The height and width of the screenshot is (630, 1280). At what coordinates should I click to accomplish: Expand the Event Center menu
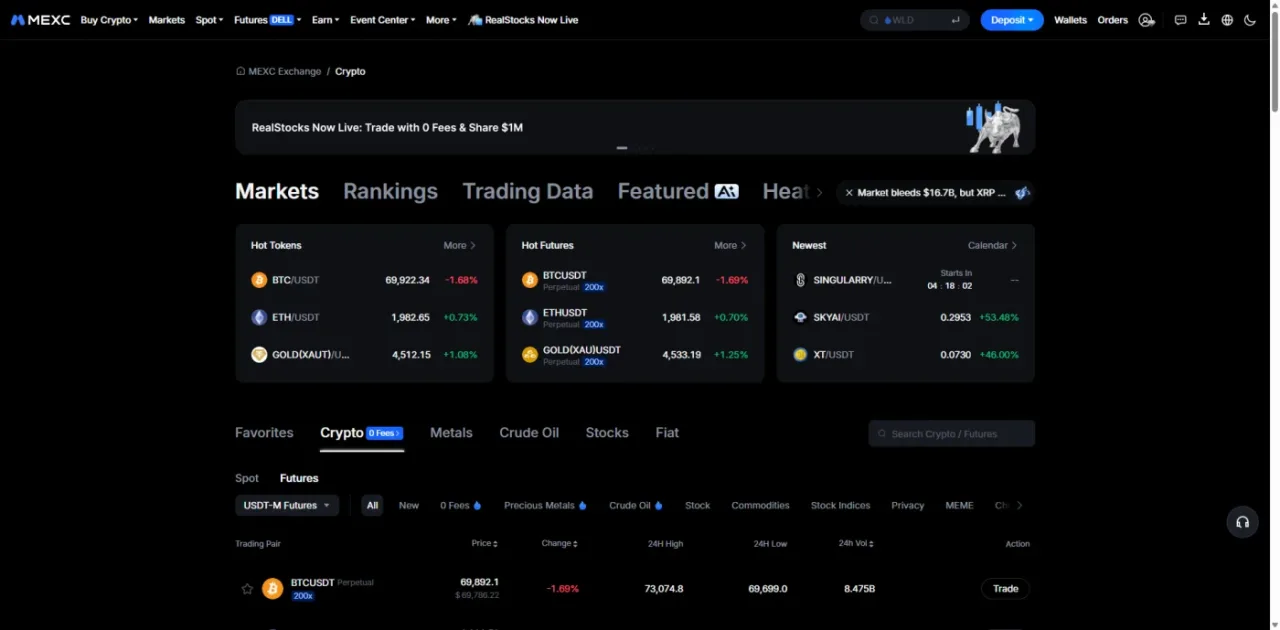(383, 20)
